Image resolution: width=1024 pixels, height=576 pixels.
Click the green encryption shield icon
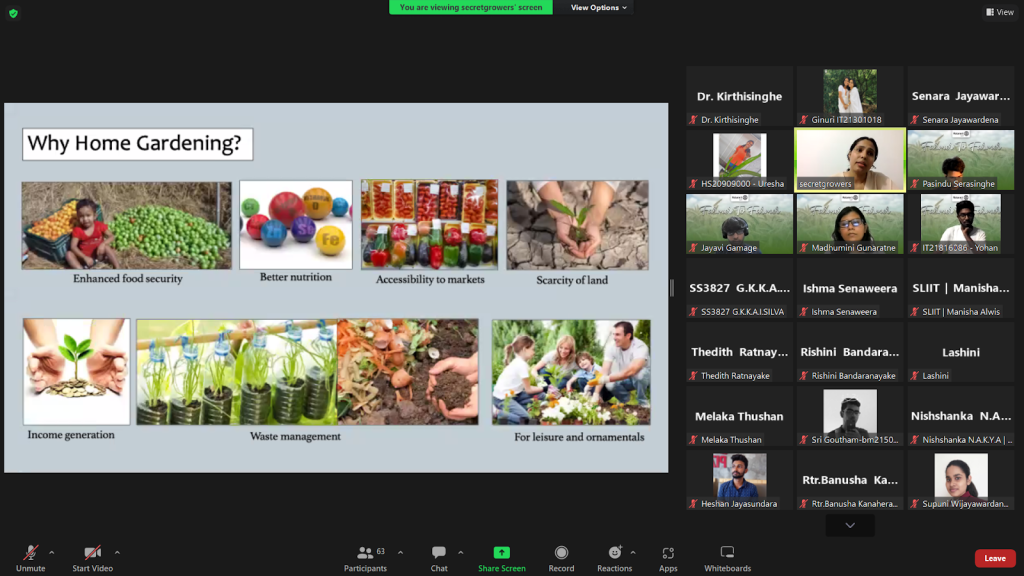pos(13,13)
